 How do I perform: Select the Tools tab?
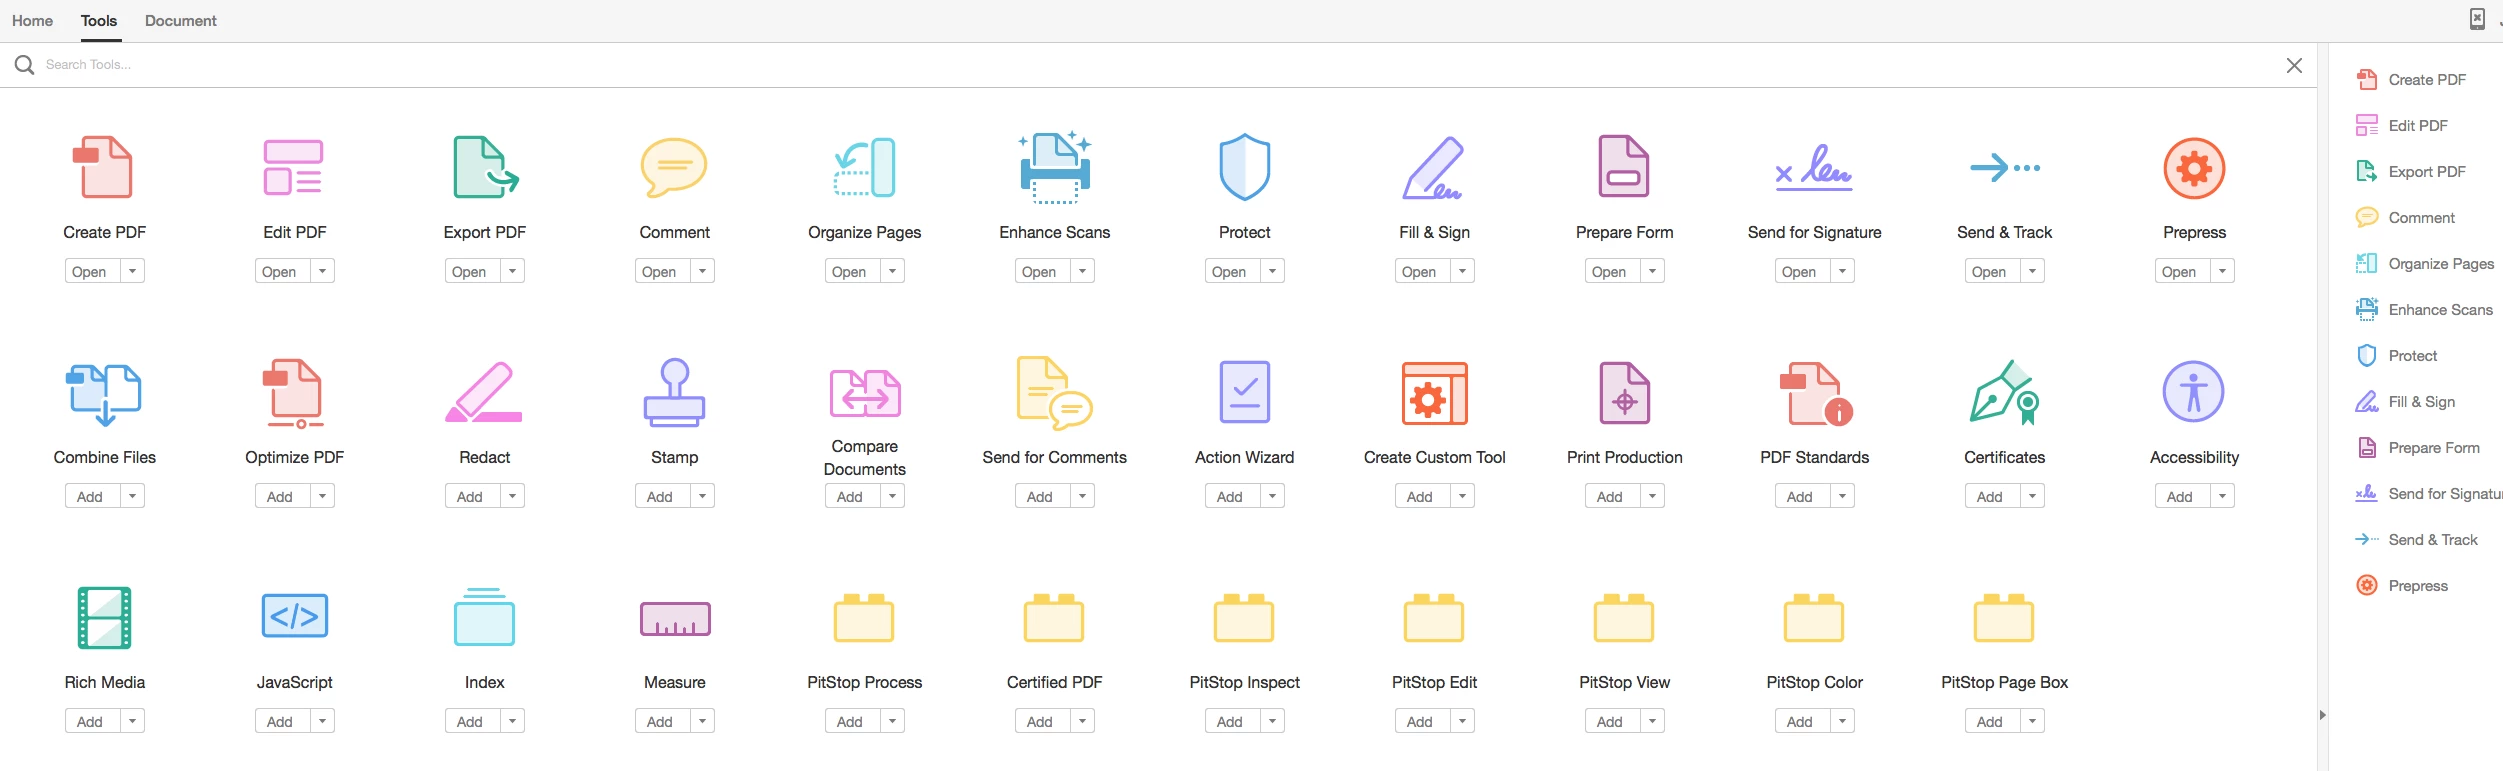coord(99,20)
